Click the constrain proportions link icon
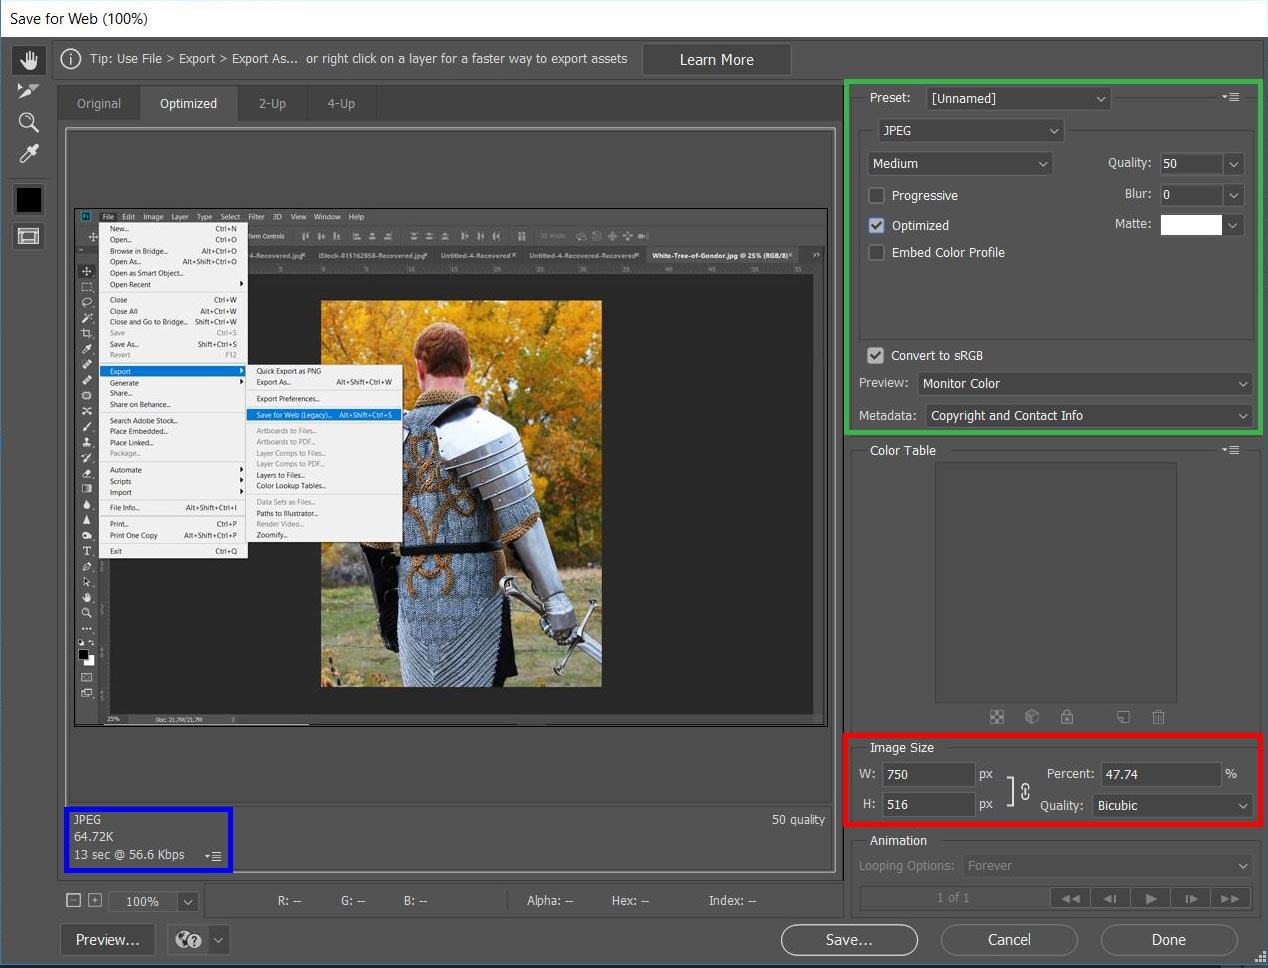The width and height of the screenshot is (1268, 968). click(1025, 791)
